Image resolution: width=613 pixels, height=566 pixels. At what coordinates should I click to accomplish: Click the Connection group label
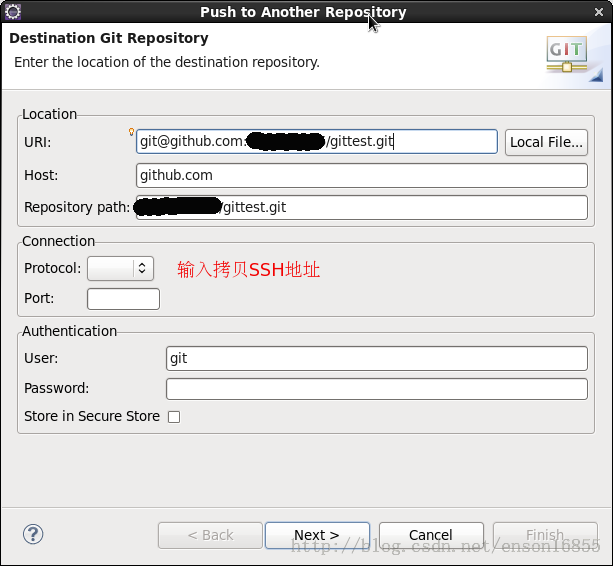[58, 241]
